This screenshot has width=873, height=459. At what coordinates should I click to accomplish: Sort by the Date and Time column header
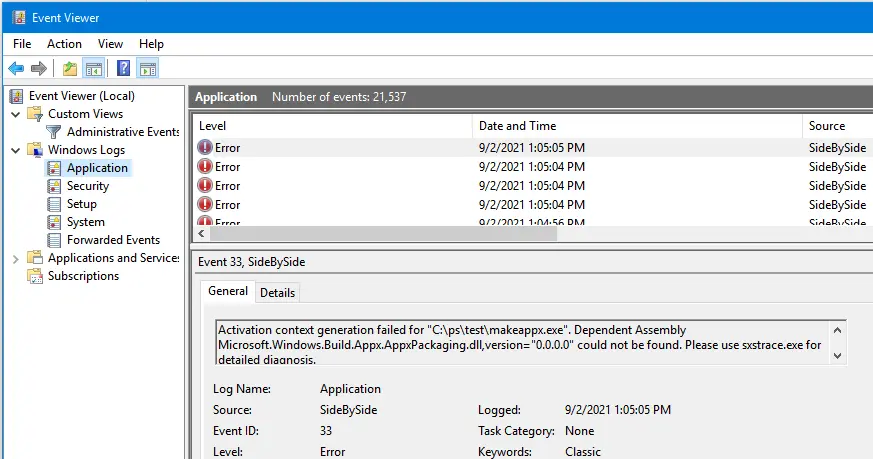tap(637, 126)
